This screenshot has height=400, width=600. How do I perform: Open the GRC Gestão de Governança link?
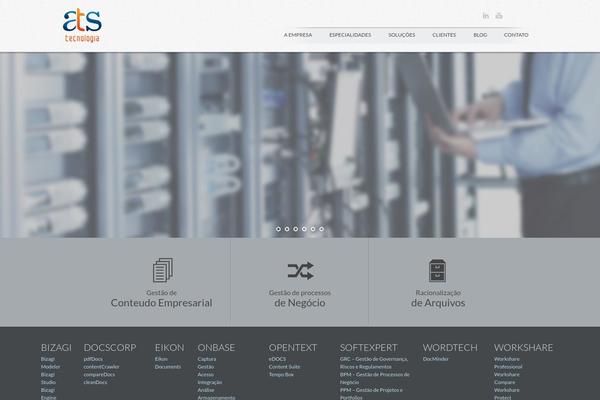click(374, 363)
